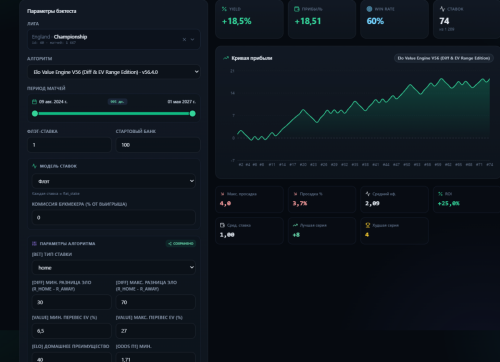Click the trophy icon on Худшая серия card

pyautogui.click(x=368, y=225)
